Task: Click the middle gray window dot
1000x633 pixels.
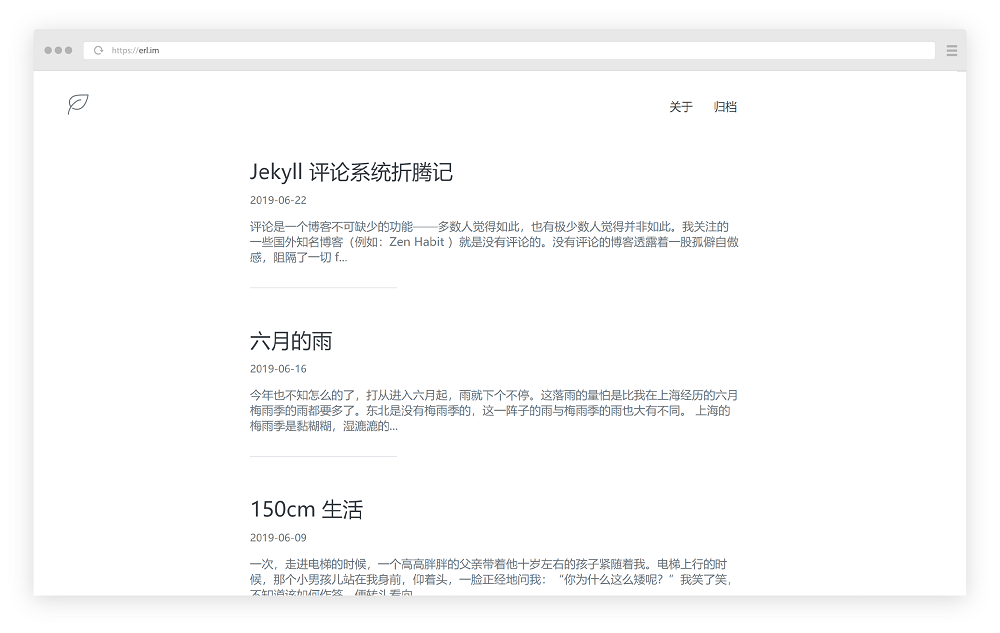Action: pos(58,50)
